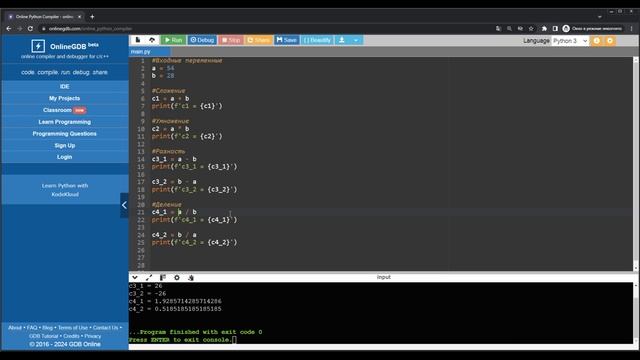Open the Privacy footer link

tap(93, 336)
